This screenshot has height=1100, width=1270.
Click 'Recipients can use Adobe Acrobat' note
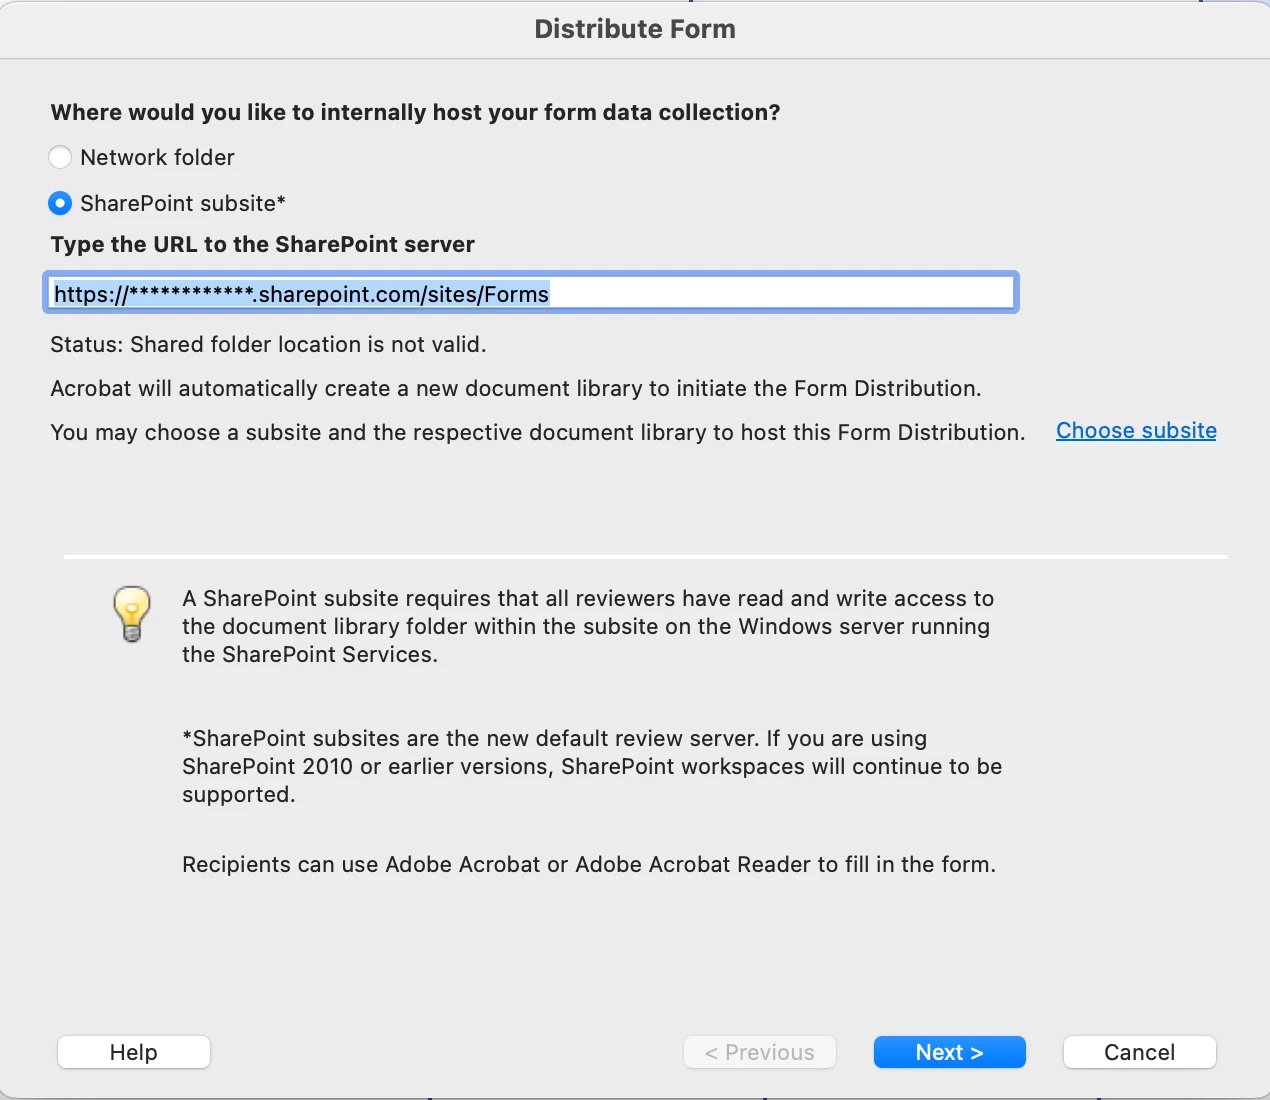(589, 865)
